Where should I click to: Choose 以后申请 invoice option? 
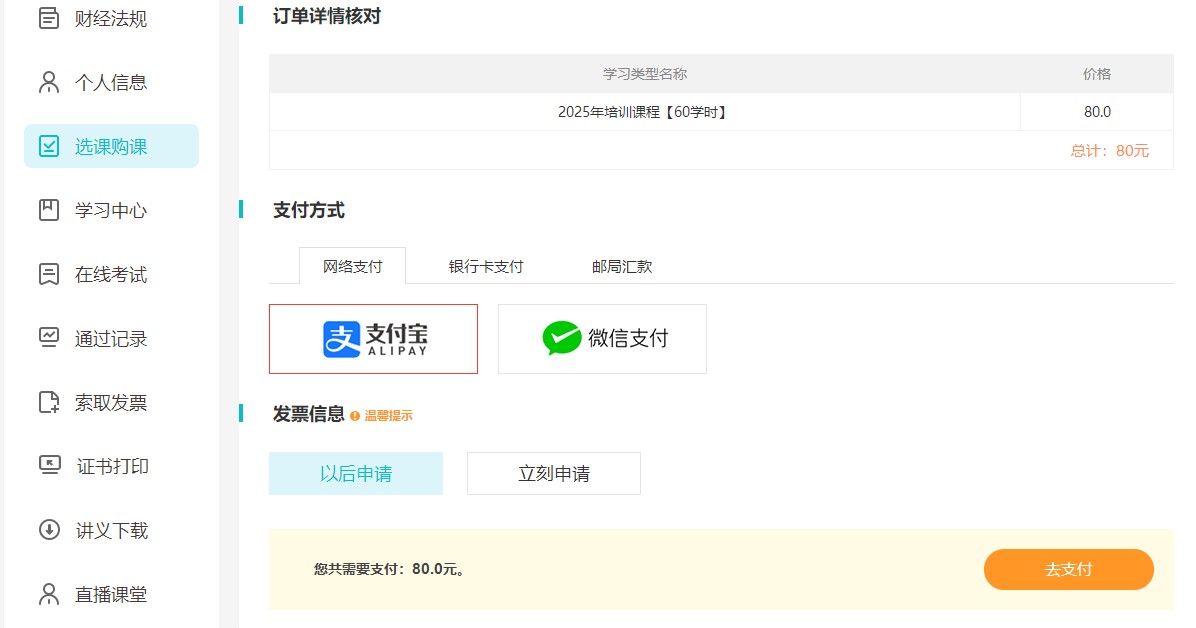pyautogui.click(x=355, y=473)
